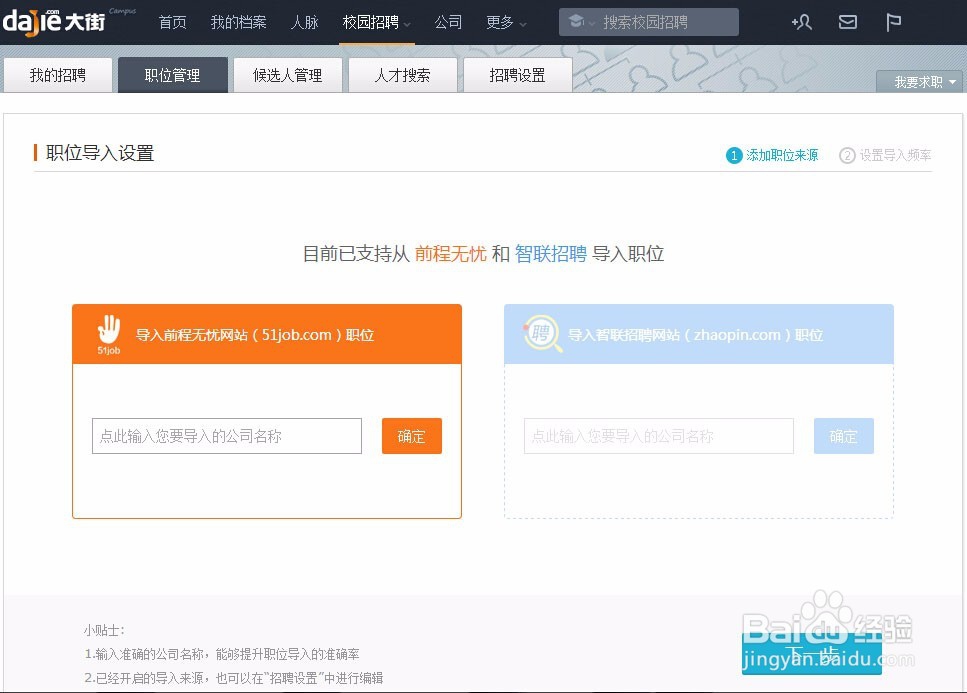Switch to the 职位管理 tab
The width and height of the screenshot is (967, 693).
pyautogui.click(x=173, y=75)
